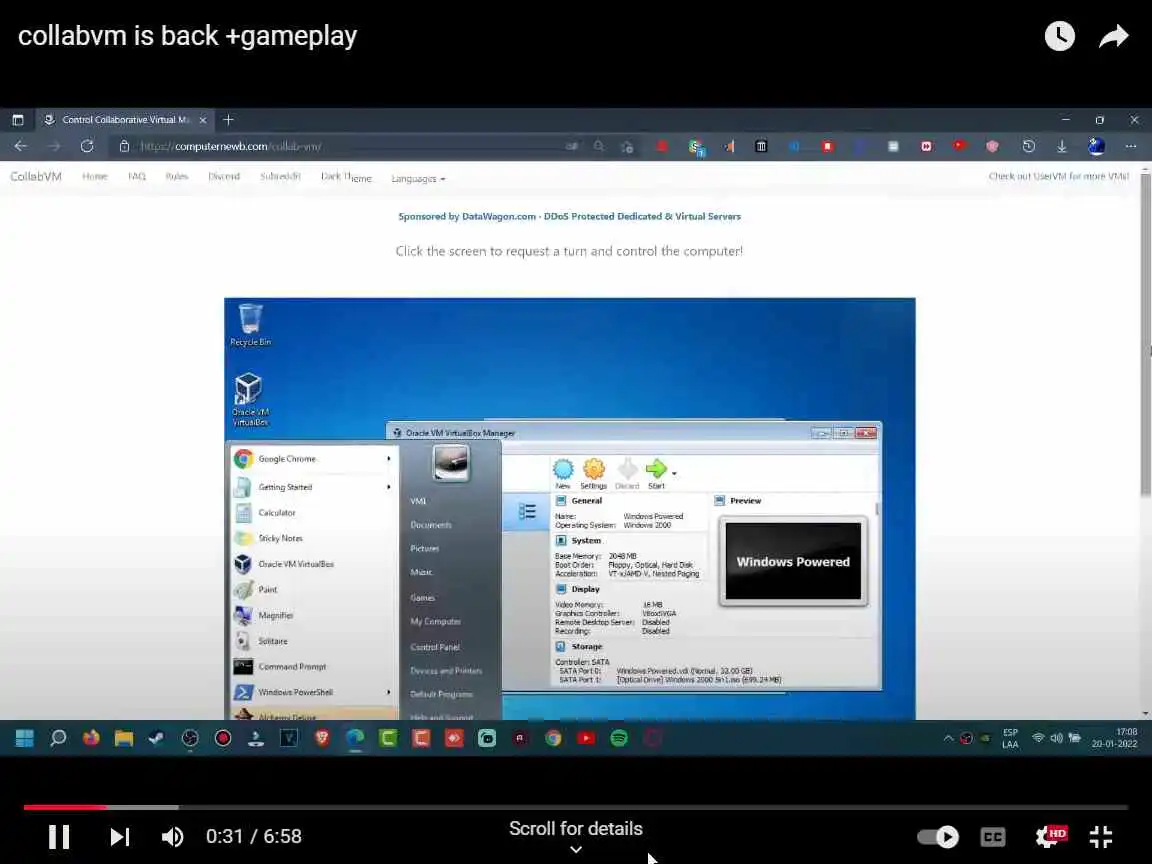Viewport: 1152px width, 864px height.
Task: Open a new browser tab with the plus
Action: (228, 120)
